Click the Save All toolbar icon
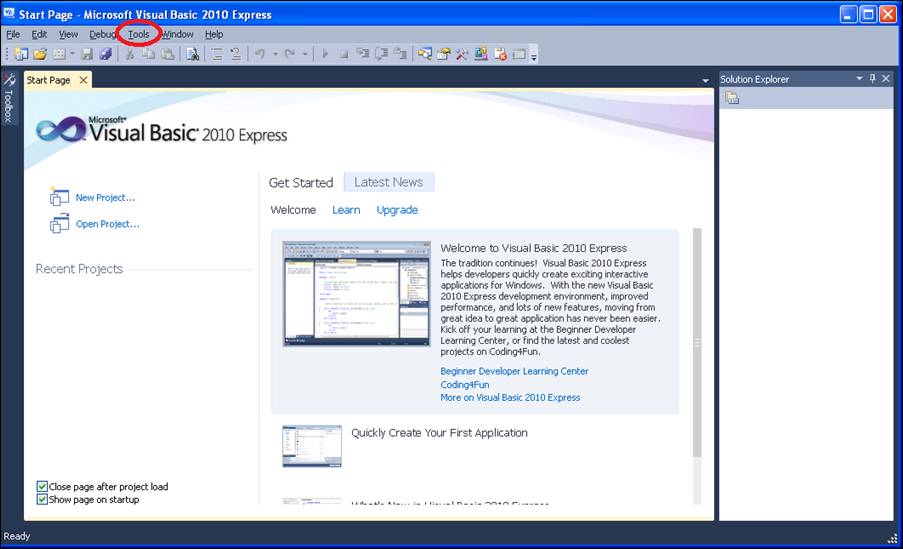 tap(105, 54)
